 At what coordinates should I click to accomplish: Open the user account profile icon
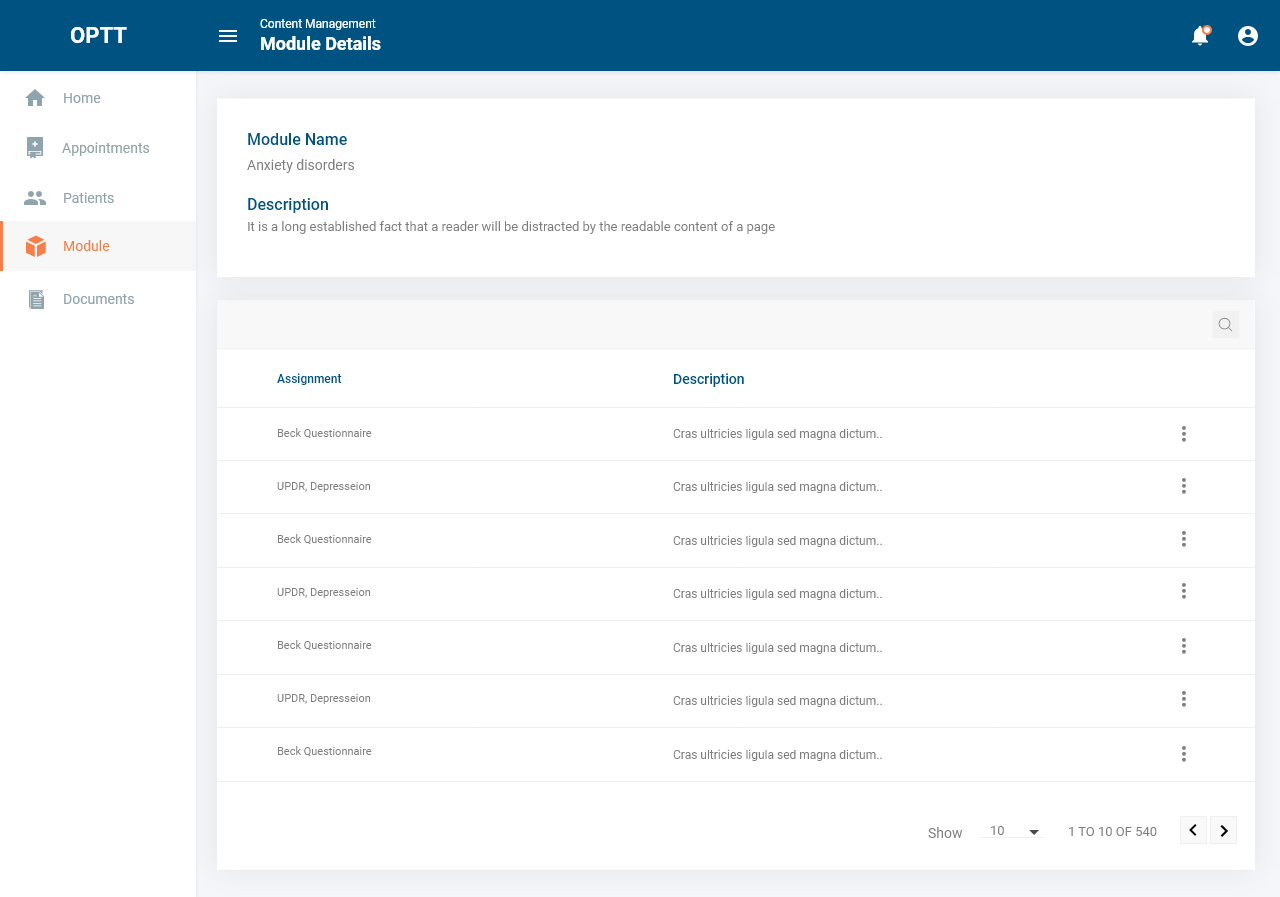(1247, 36)
